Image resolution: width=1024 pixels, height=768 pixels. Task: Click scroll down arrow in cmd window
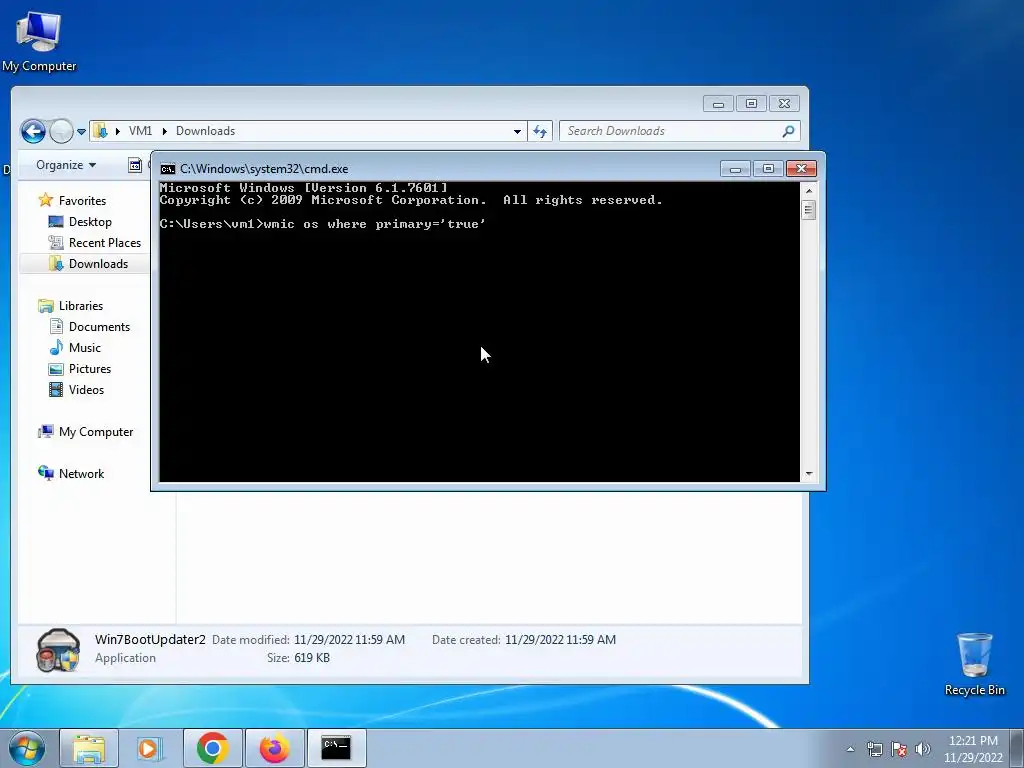(x=808, y=474)
